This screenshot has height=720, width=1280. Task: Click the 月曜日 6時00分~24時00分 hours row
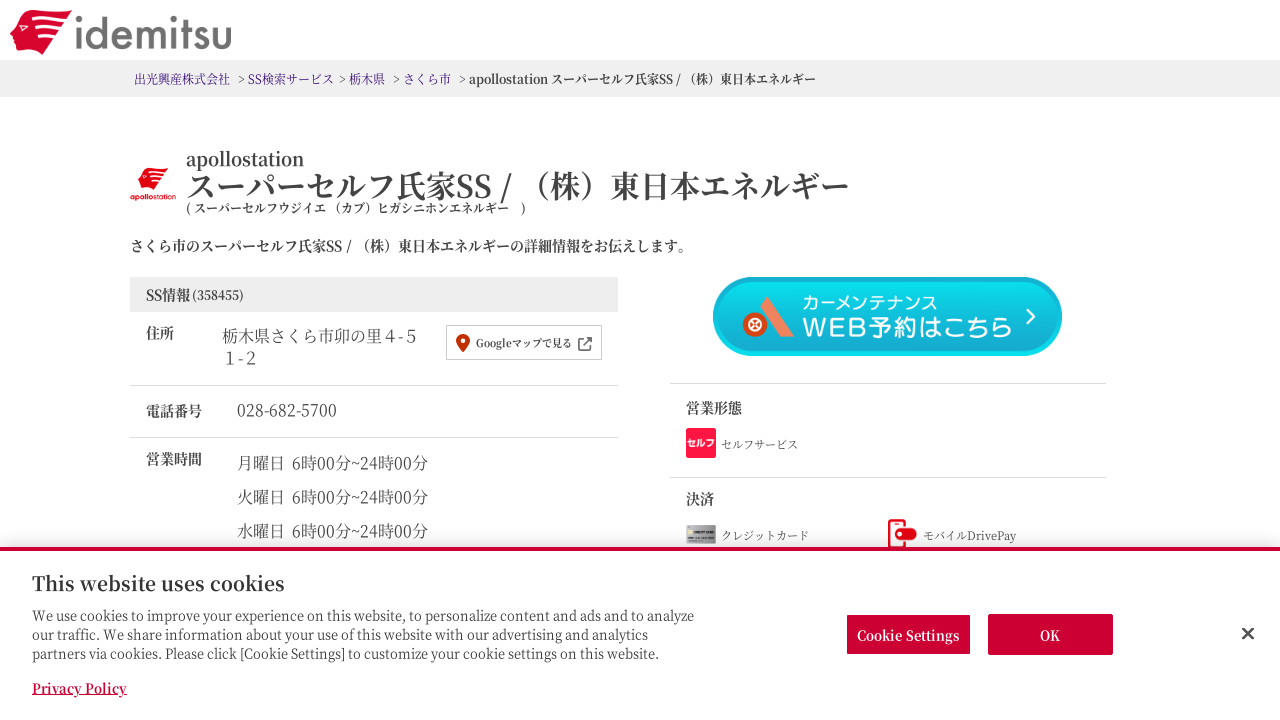pos(333,463)
